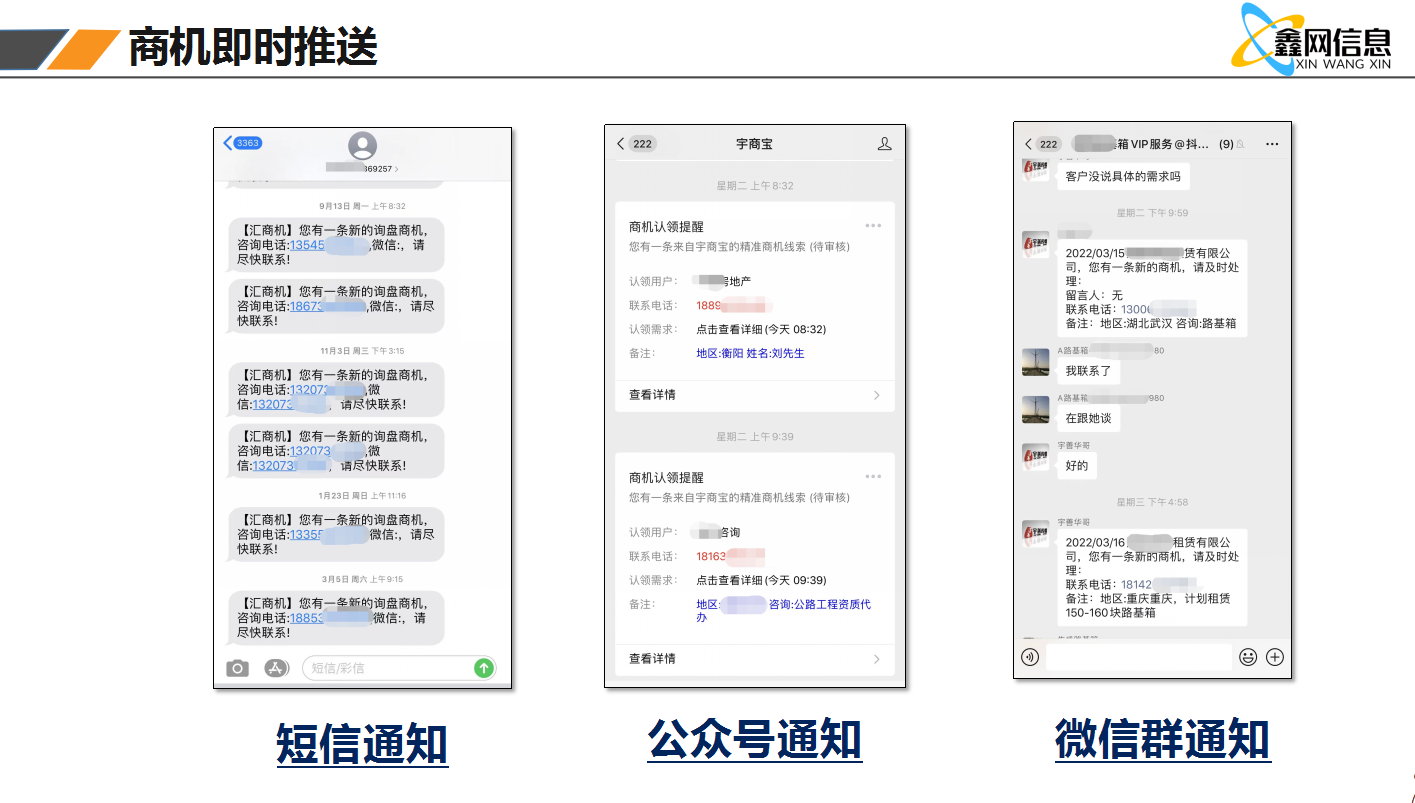1415x803 pixels.
Task: Open the group's three-dot menu in the header
Action: pyautogui.click(x=1272, y=144)
